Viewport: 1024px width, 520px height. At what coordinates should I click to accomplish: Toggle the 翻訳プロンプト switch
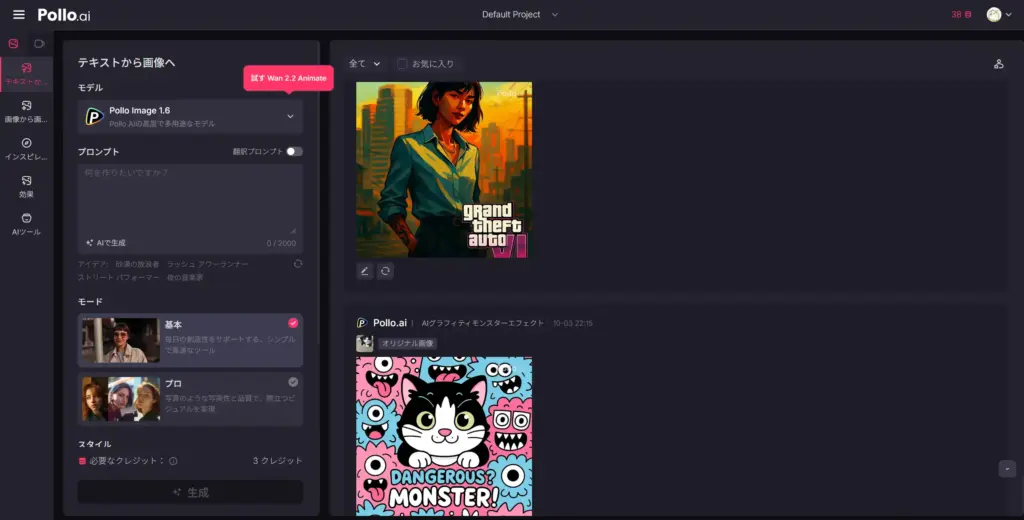pos(294,152)
